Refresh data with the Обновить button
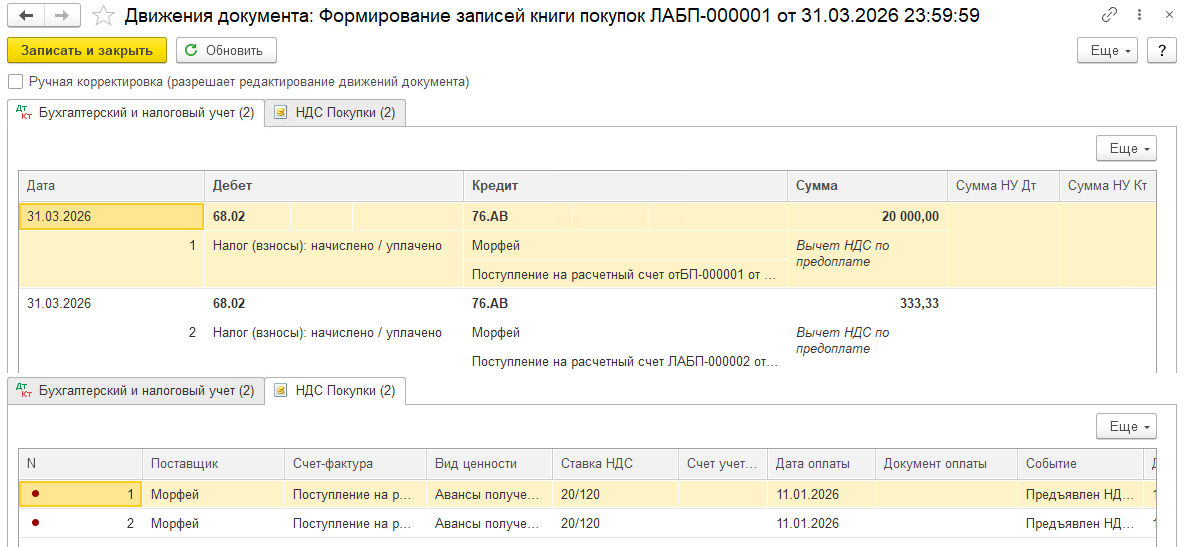 [226, 50]
